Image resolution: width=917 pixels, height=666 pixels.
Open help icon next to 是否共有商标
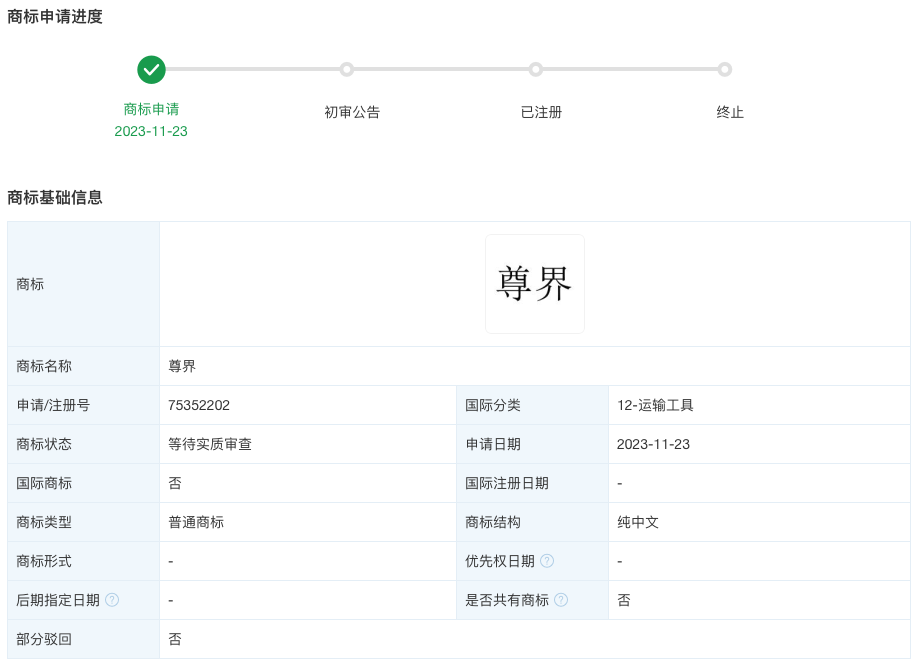click(x=561, y=600)
